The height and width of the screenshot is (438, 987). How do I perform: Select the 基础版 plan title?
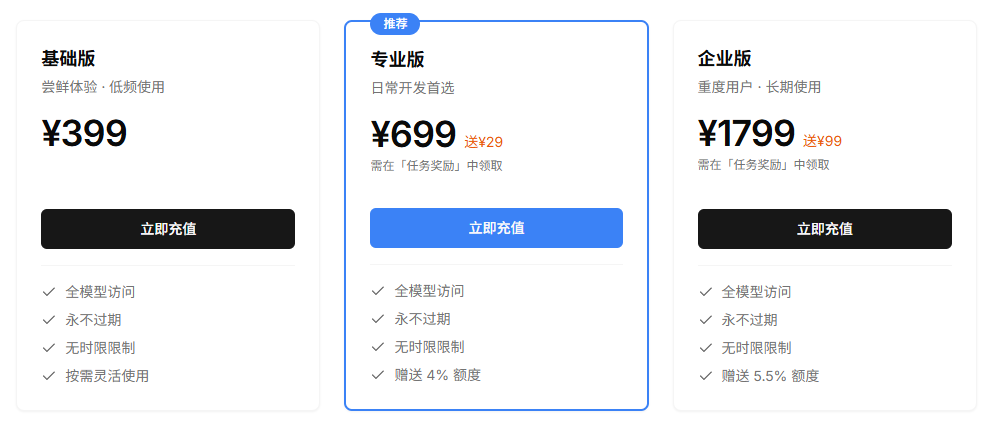coord(68,59)
